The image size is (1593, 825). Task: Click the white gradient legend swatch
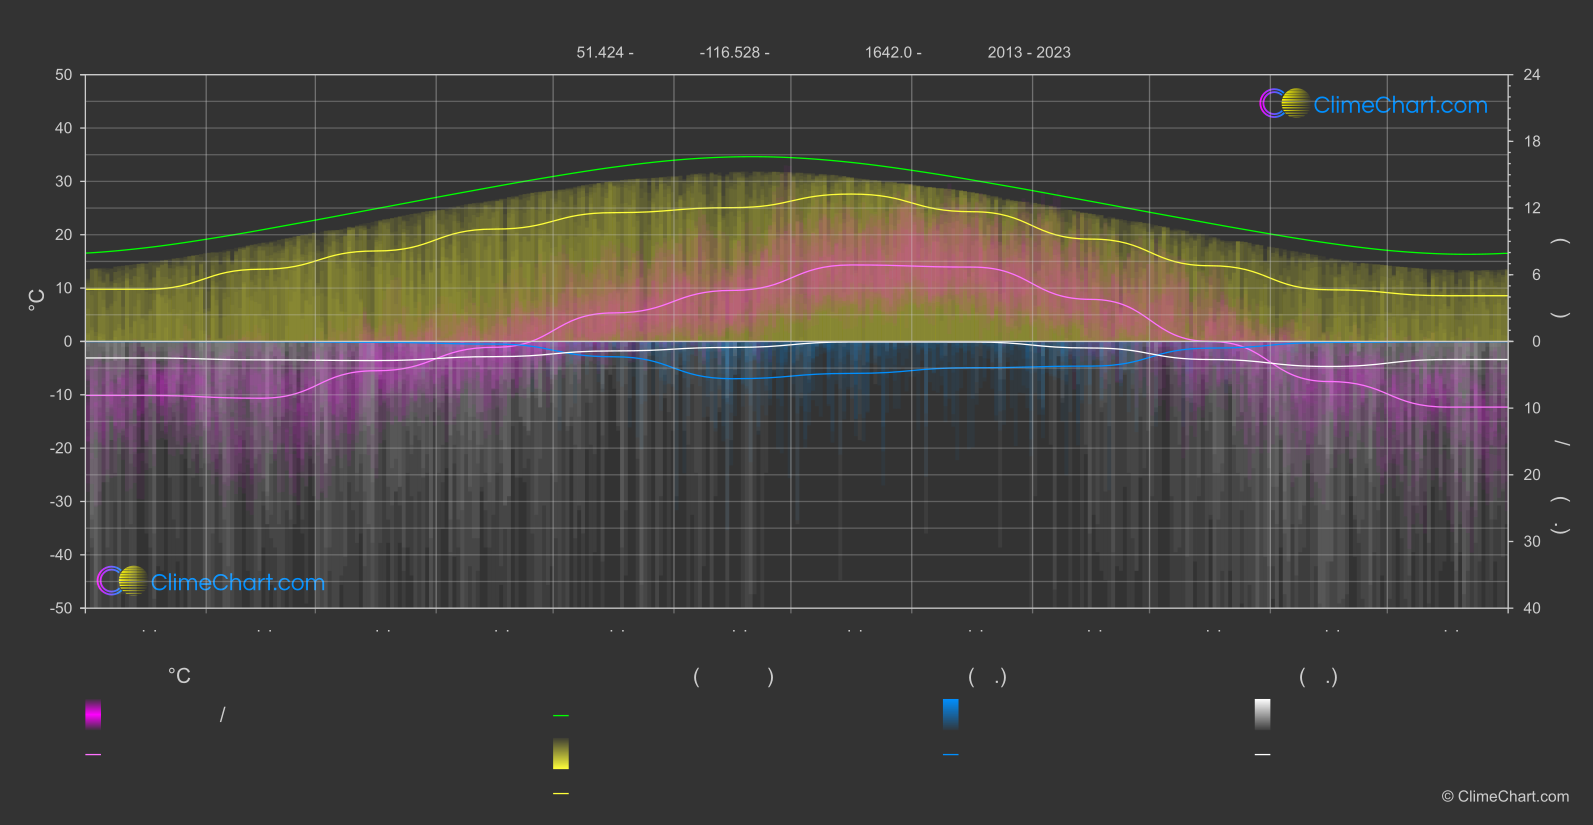click(1263, 714)
